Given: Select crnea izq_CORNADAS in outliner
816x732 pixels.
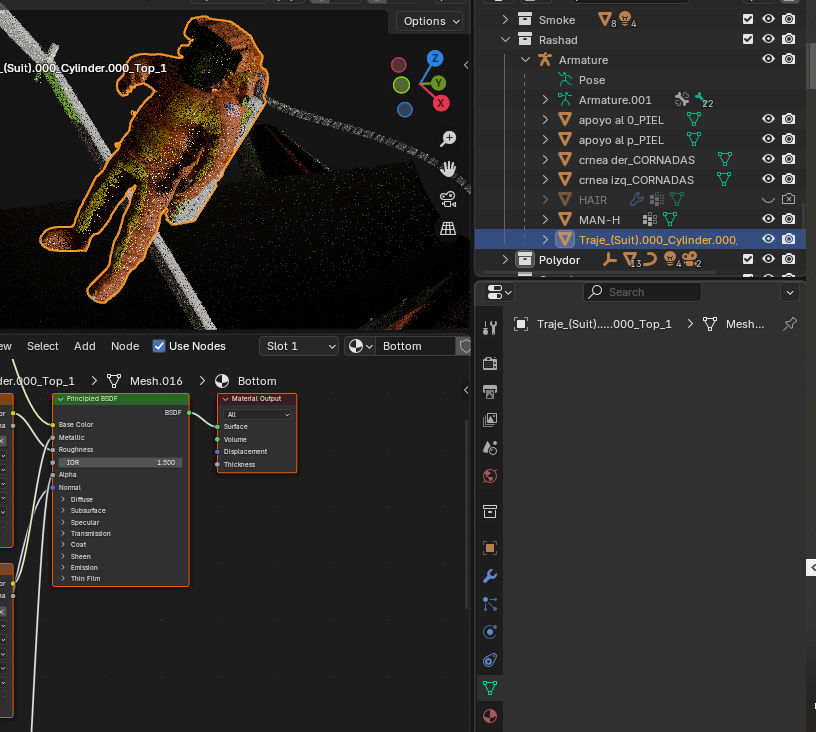Looking at the screenshot, I should pos(636,180).
